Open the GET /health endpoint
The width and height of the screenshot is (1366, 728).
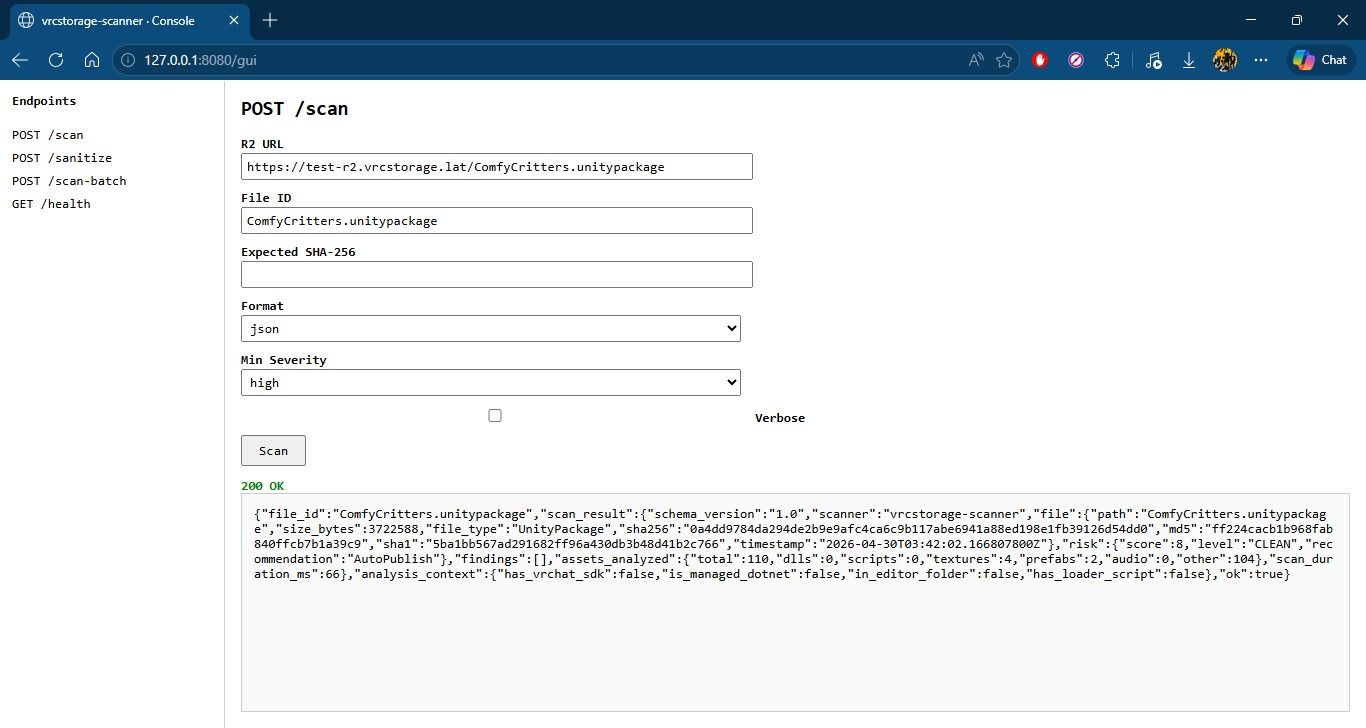click(51, 204)
